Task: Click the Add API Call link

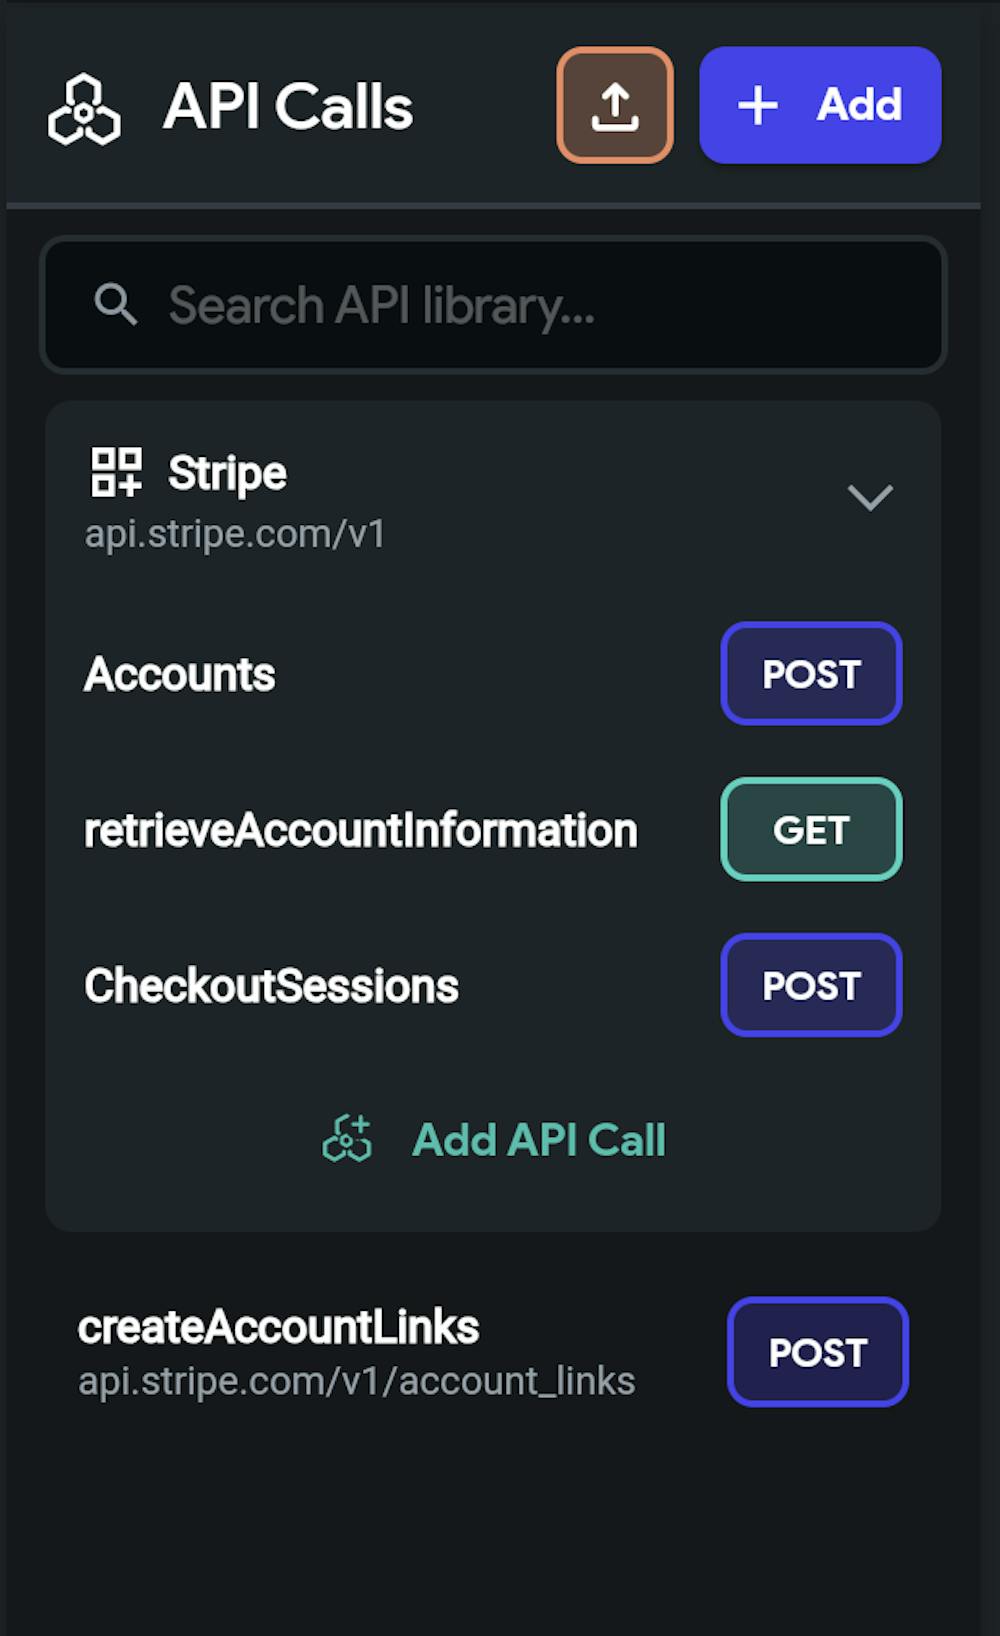Action: pos(539,1140)
